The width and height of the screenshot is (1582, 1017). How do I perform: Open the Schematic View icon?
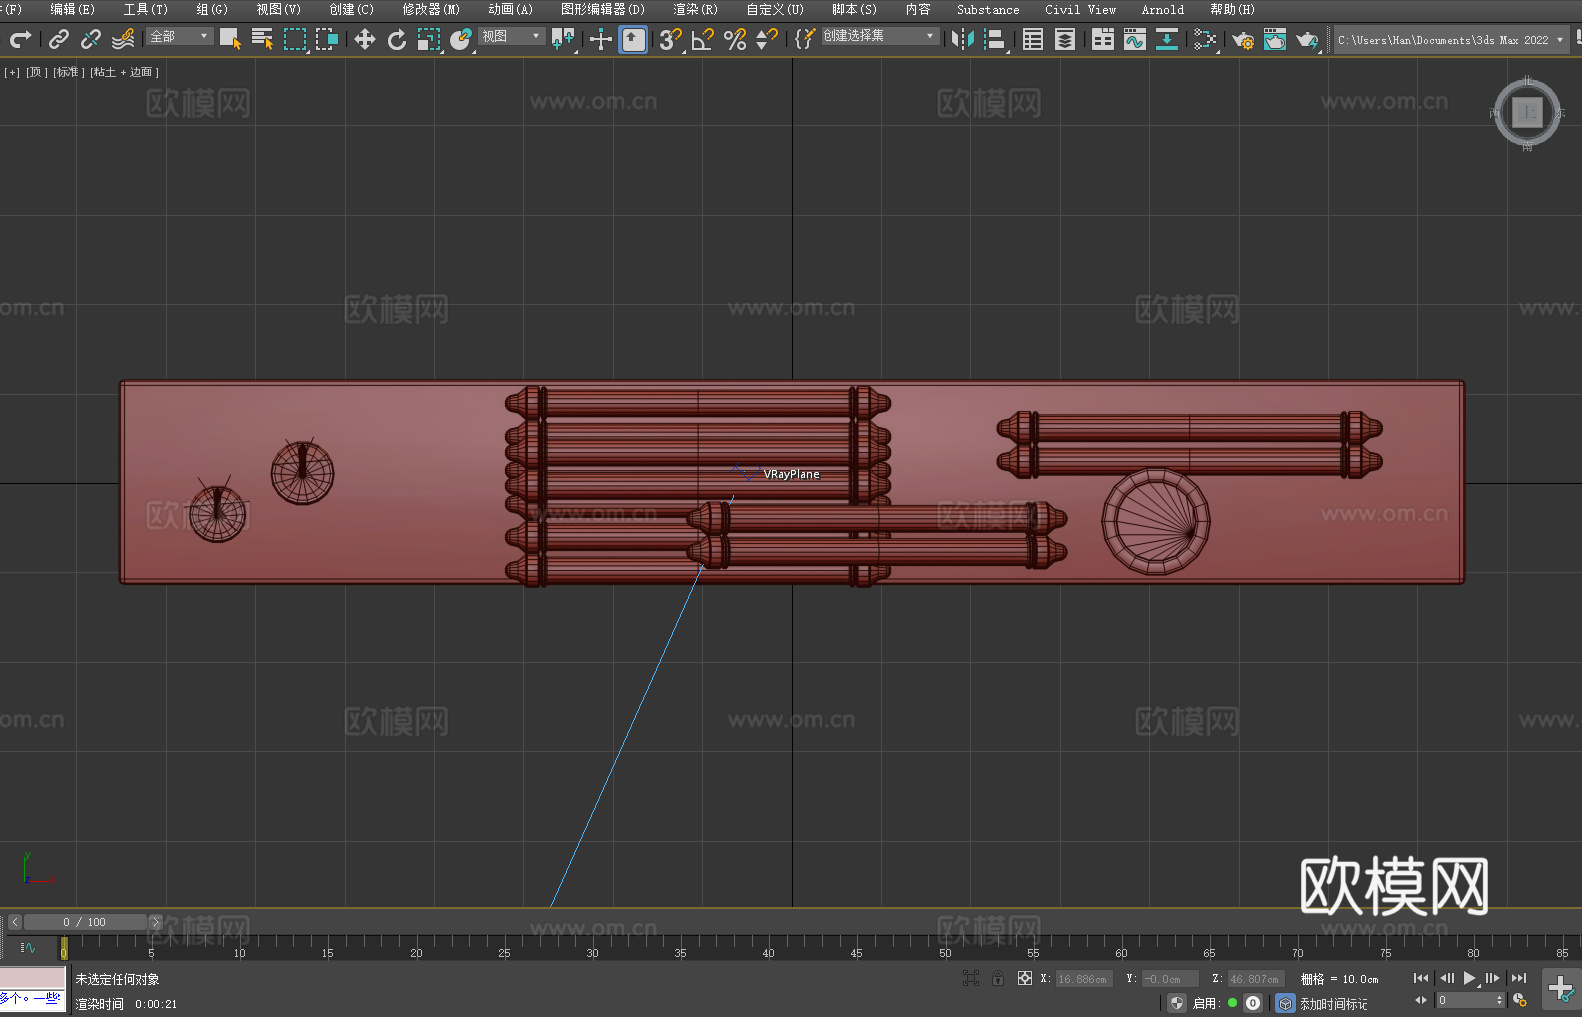pos(1167,39)
